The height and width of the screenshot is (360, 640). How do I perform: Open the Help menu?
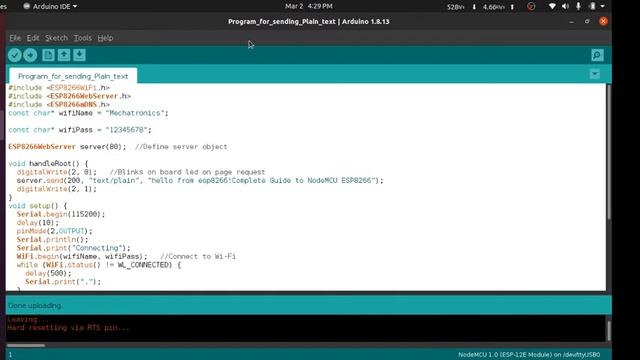pos(105,38)
